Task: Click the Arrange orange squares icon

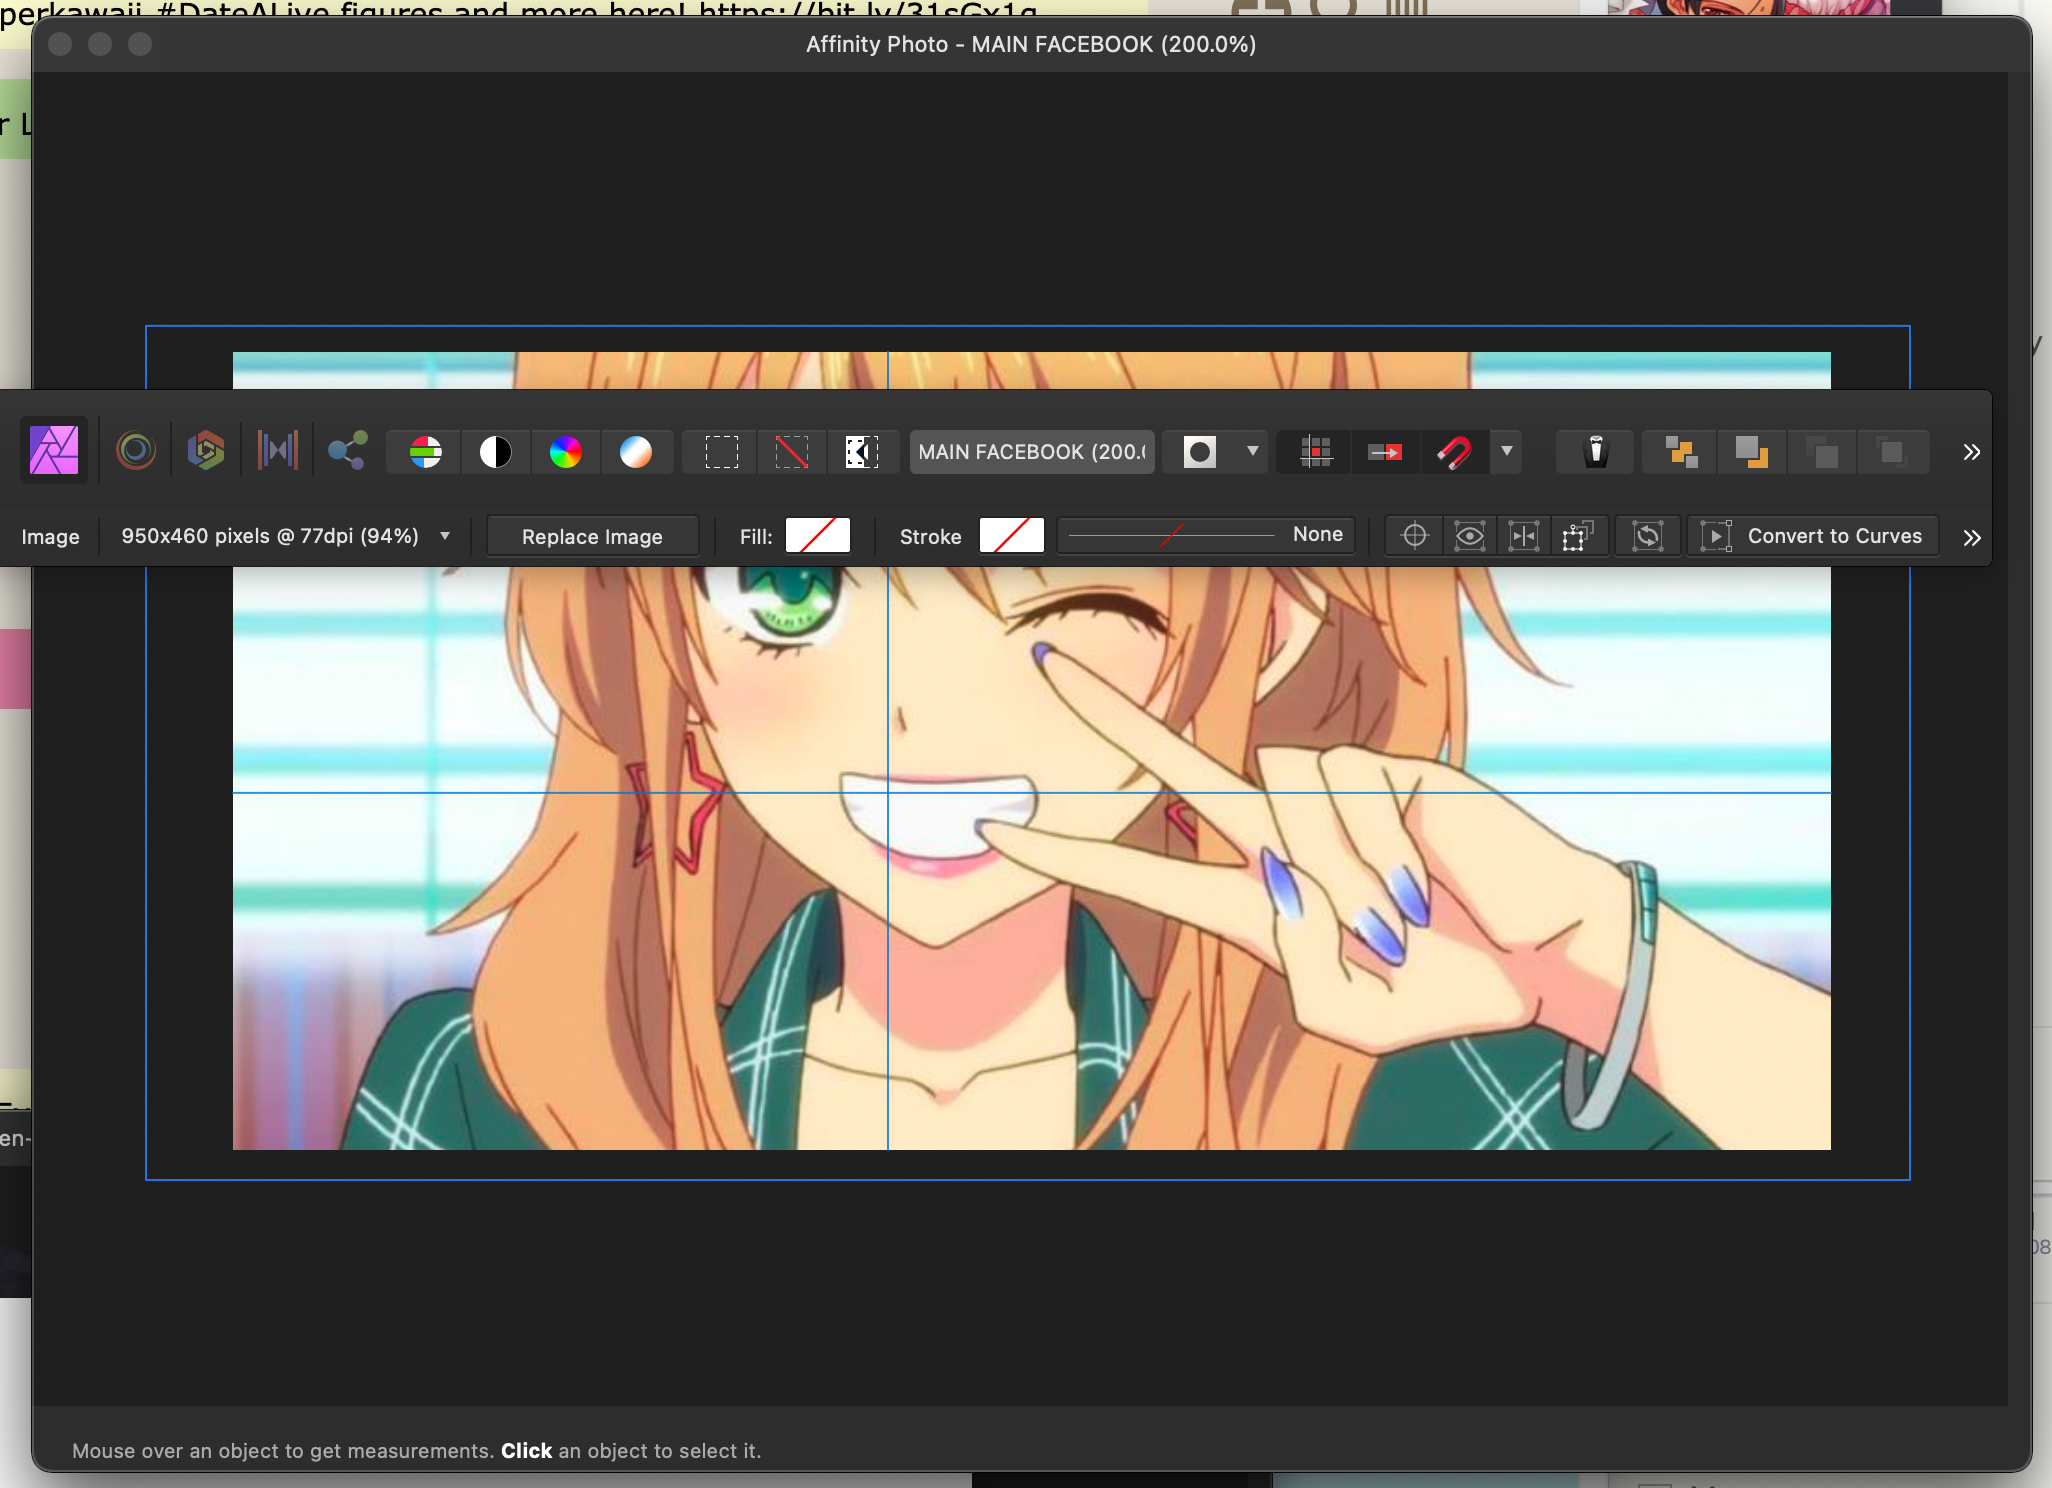Action: [x=1682, y=452]
